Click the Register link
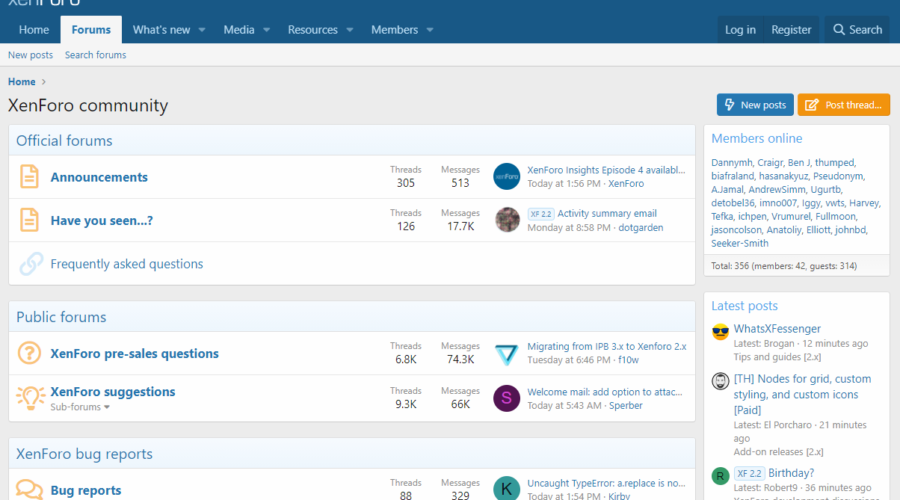 791,29
